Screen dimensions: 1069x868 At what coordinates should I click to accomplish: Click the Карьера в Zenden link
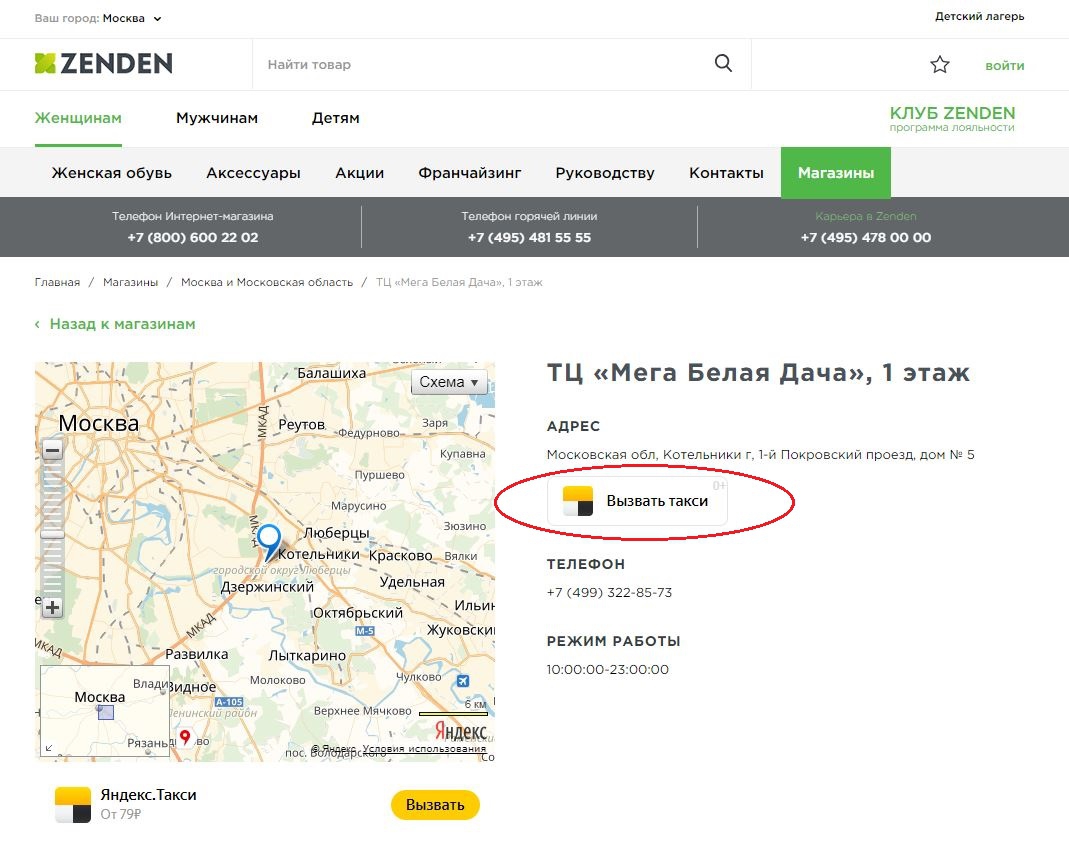point(866,216)
